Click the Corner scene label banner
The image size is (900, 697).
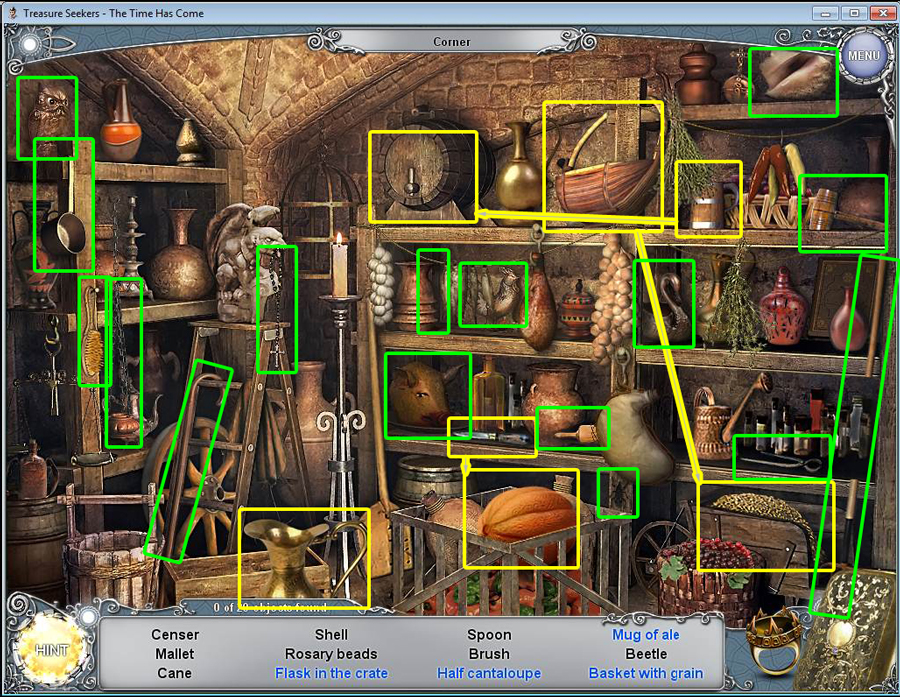(x=451, y=42)
